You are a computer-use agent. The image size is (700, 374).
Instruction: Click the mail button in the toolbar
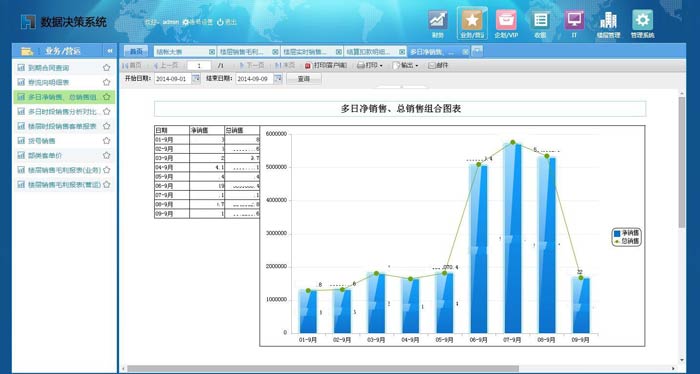pyautogui.click(x=438, y=66)
